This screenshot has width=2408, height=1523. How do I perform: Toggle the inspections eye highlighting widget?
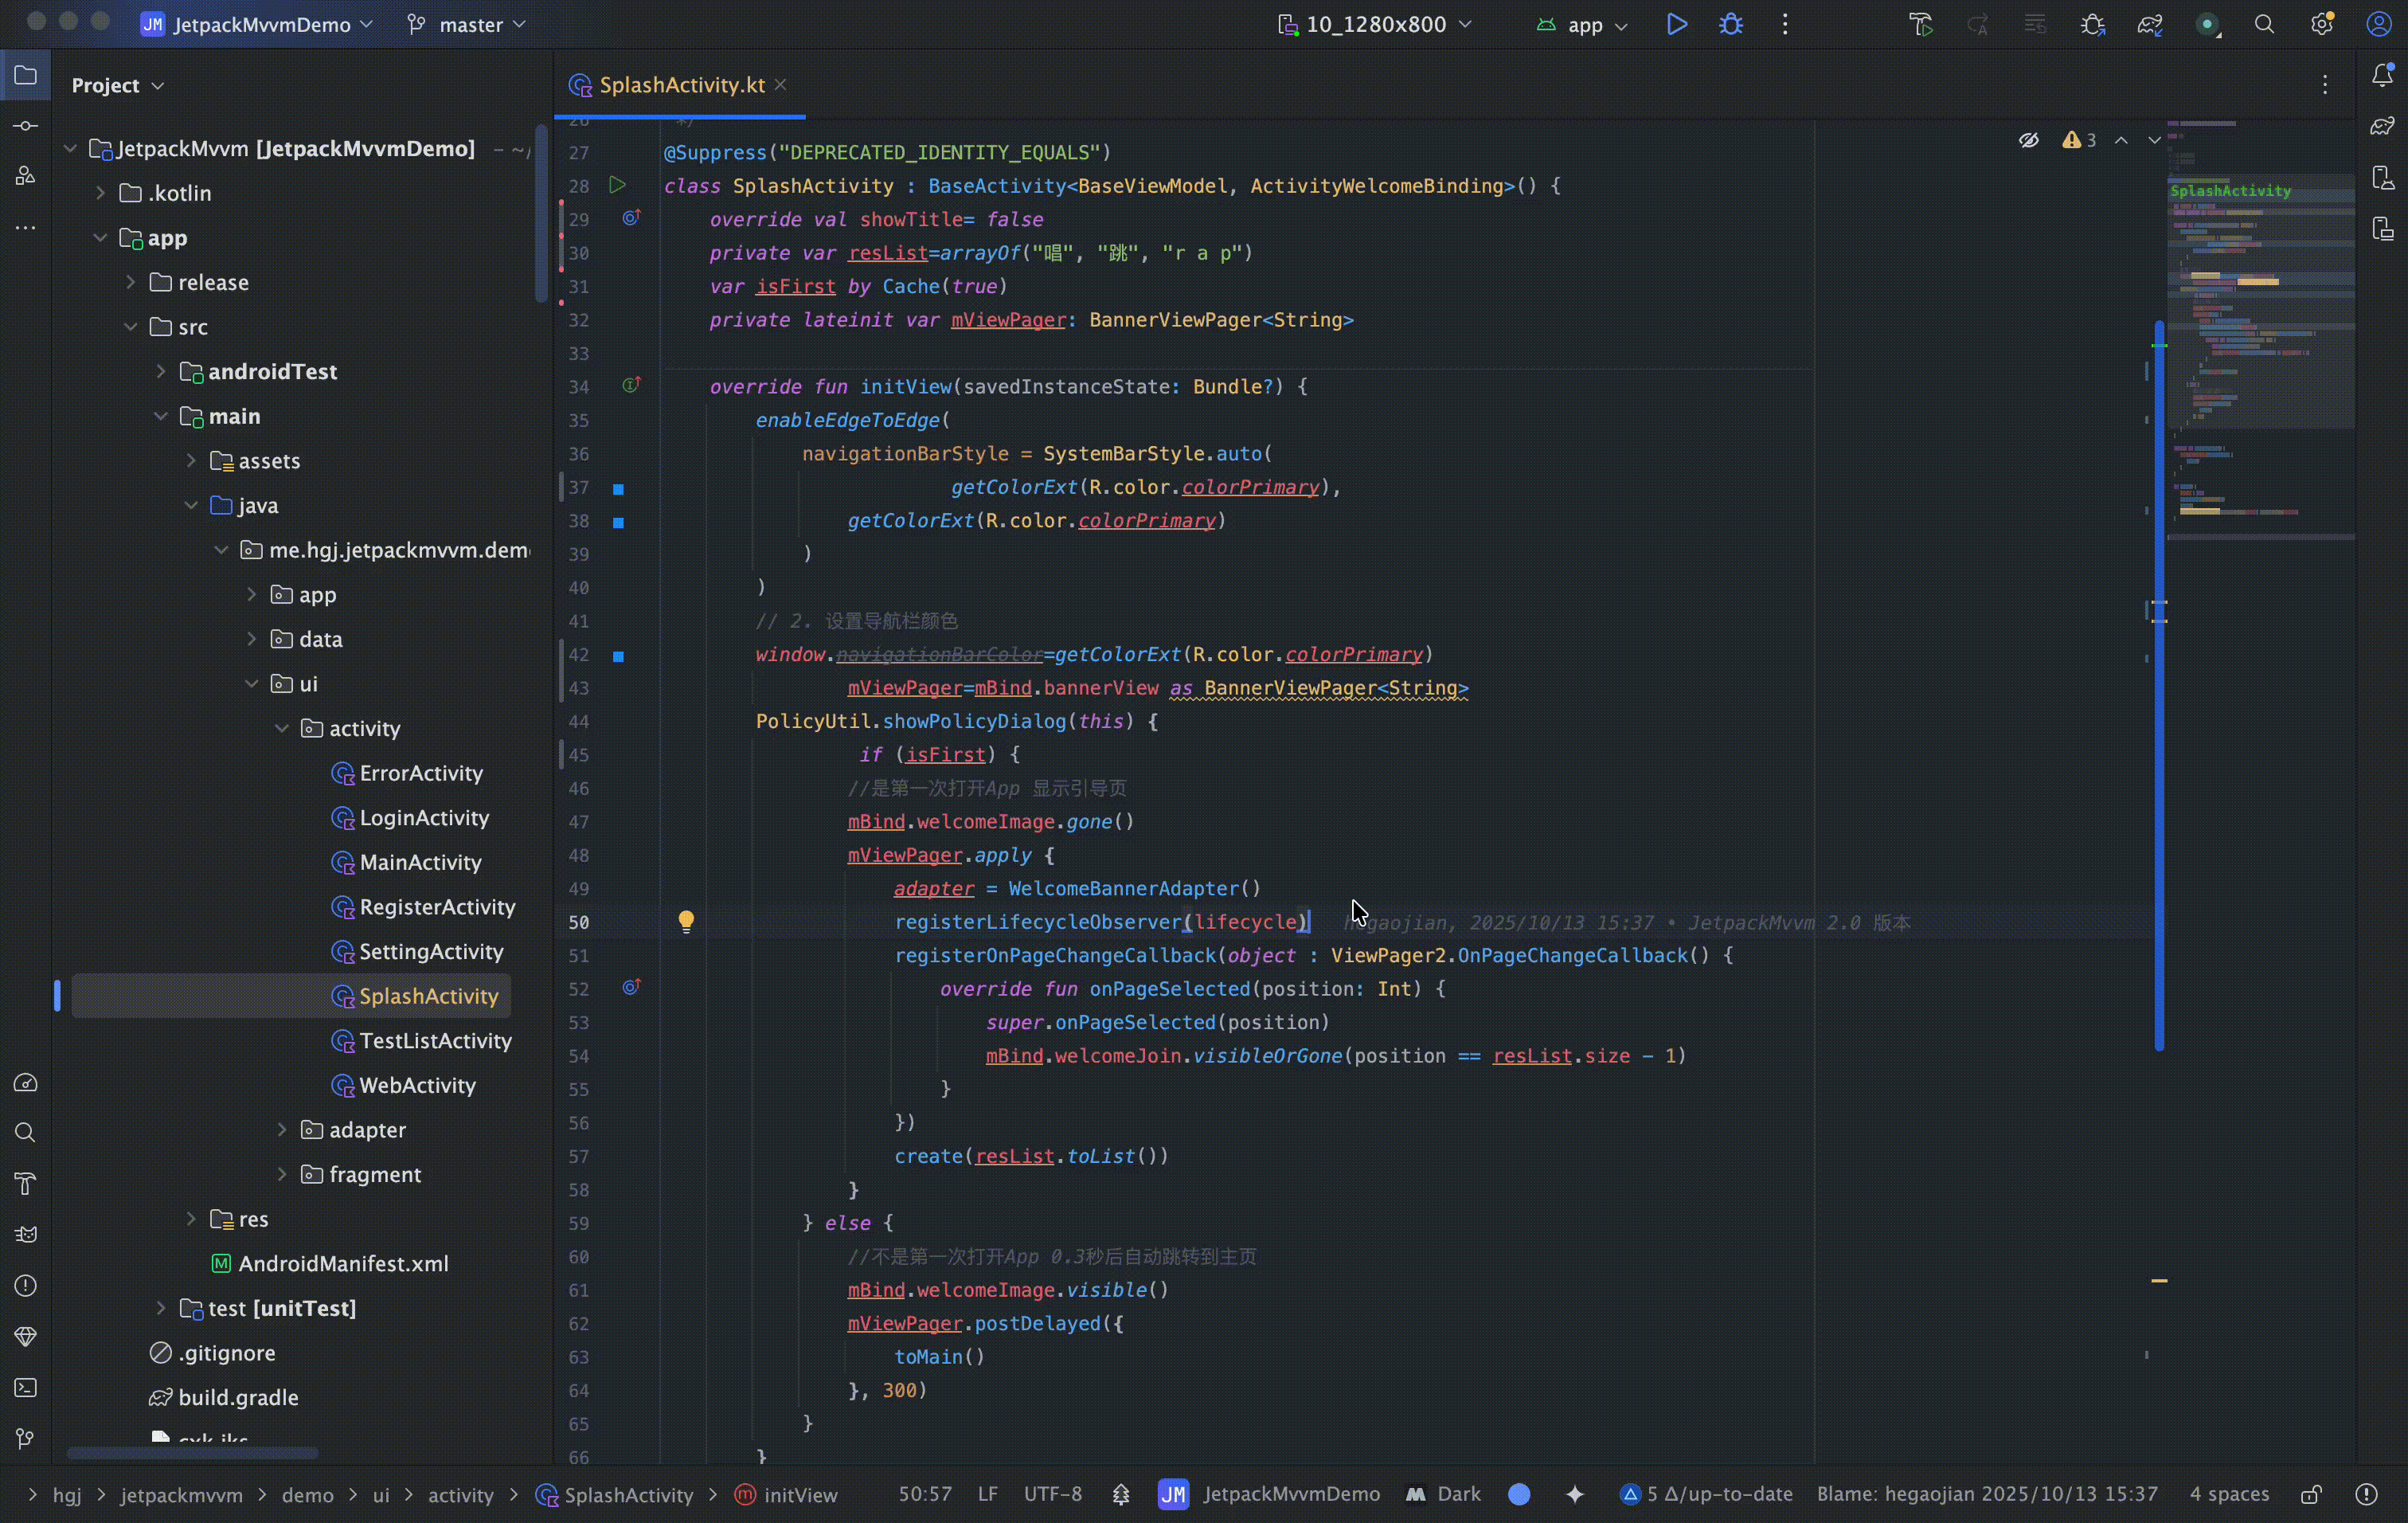point(2028,140)
